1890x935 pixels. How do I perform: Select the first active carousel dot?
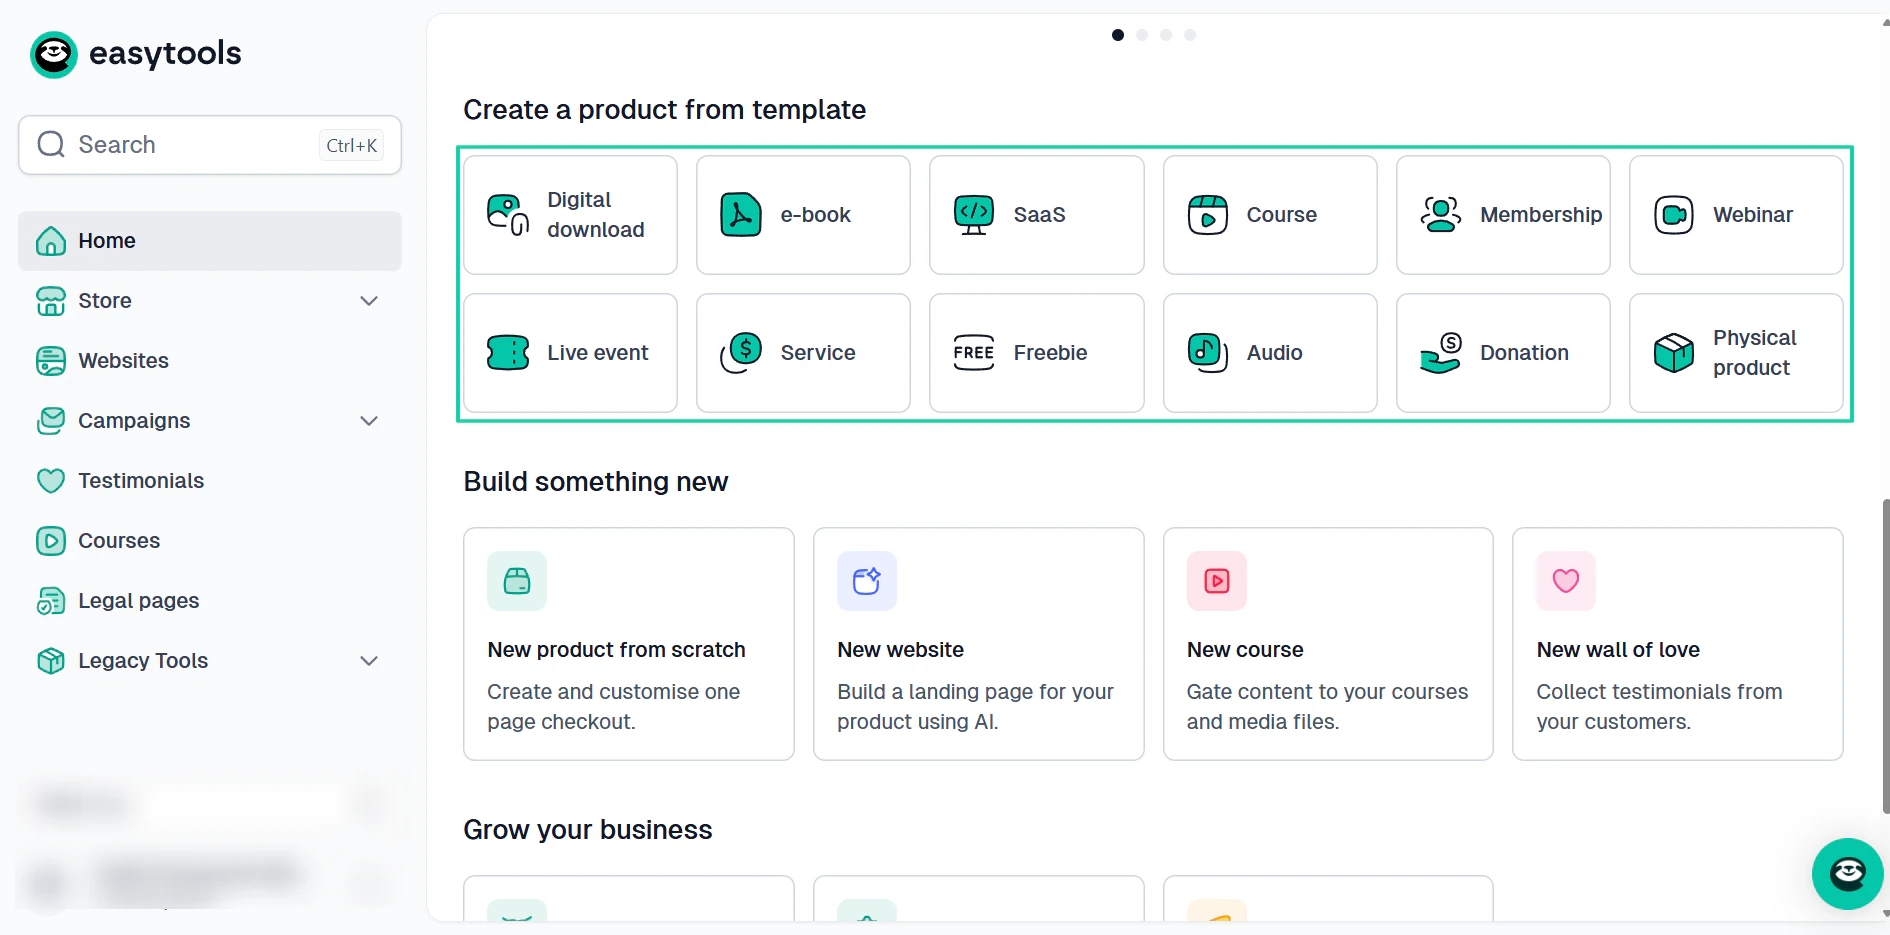coord(1118,35)
